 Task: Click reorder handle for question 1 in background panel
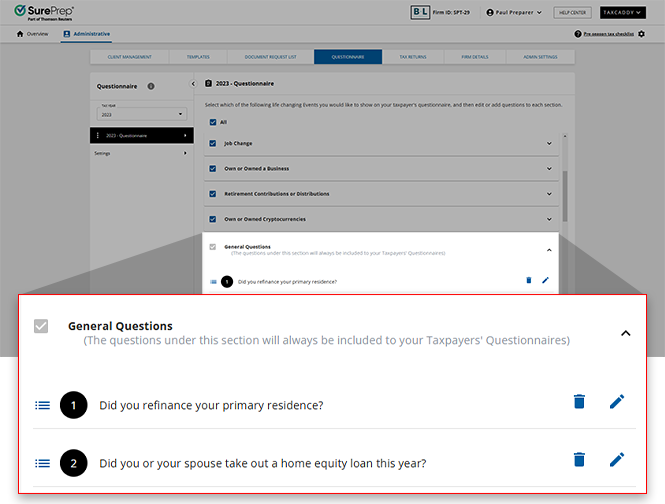pos(213,282)
